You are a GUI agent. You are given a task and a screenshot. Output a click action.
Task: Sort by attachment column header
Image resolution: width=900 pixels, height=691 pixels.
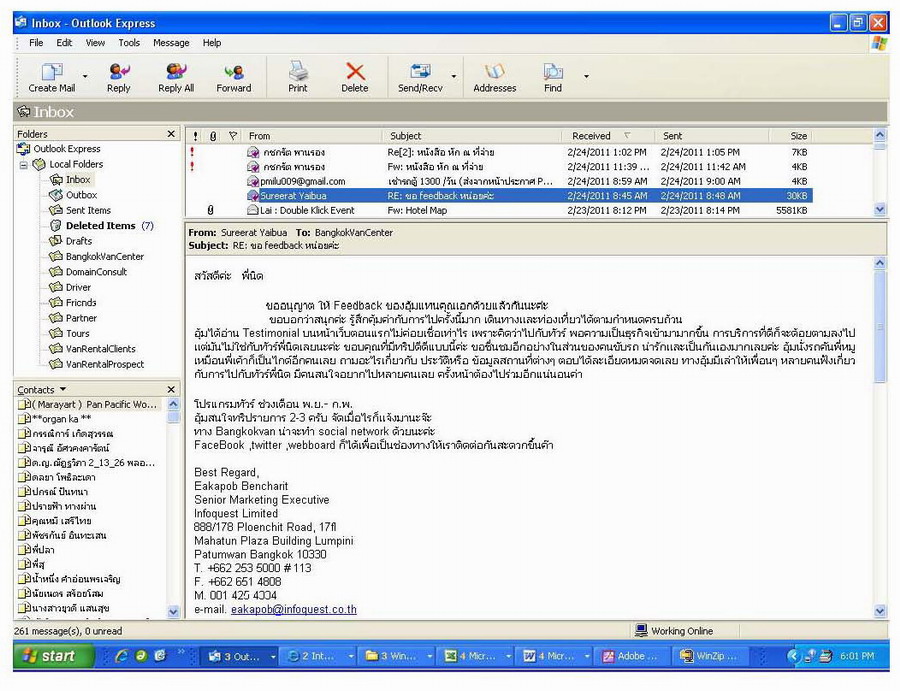[x=213, y=136]
